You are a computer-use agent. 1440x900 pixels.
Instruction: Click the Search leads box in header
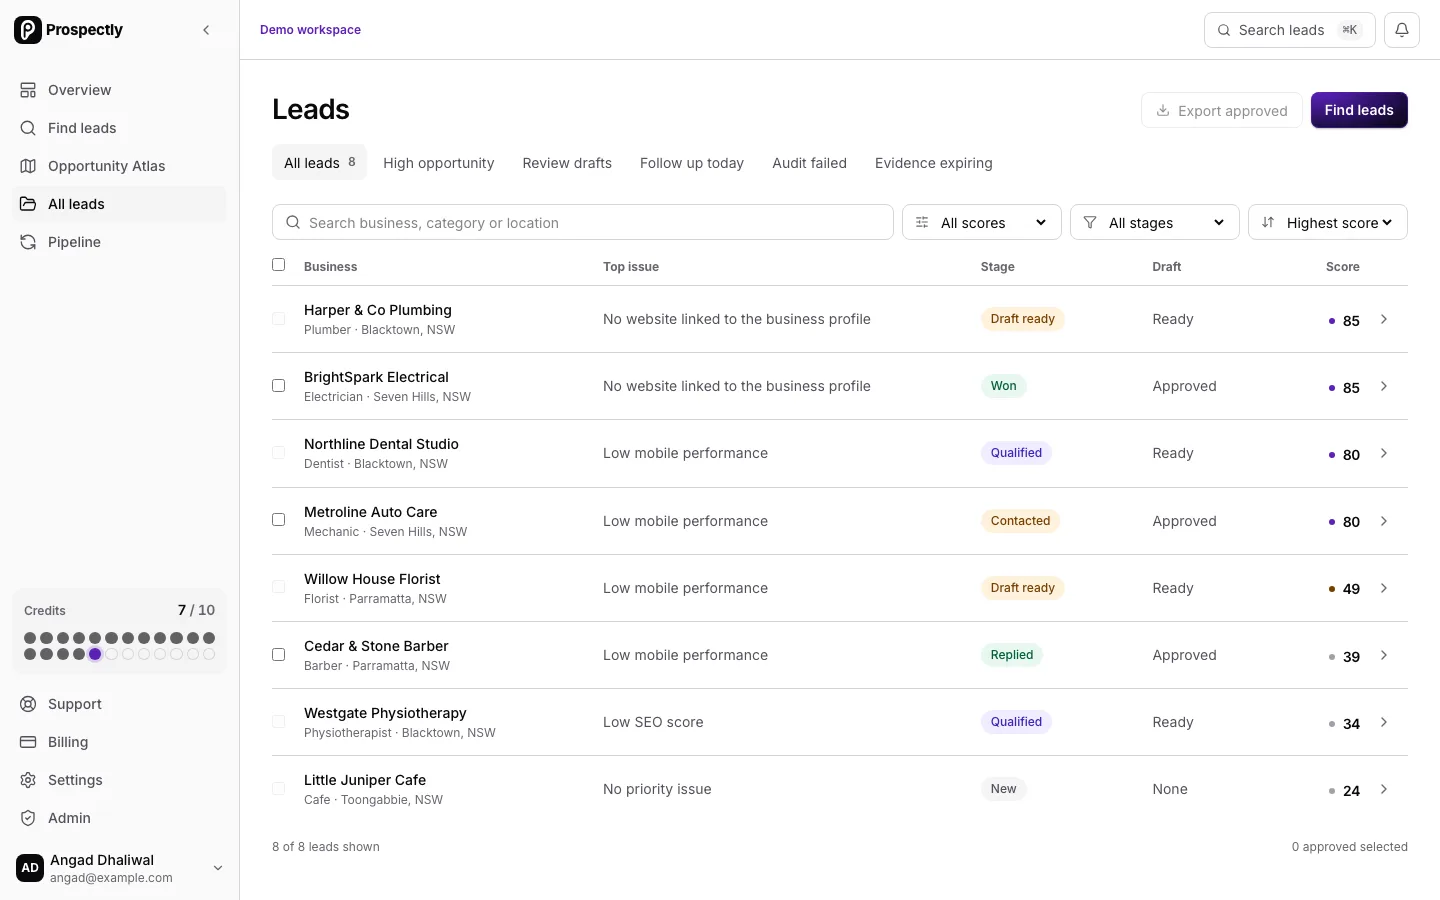point(1290,30)
